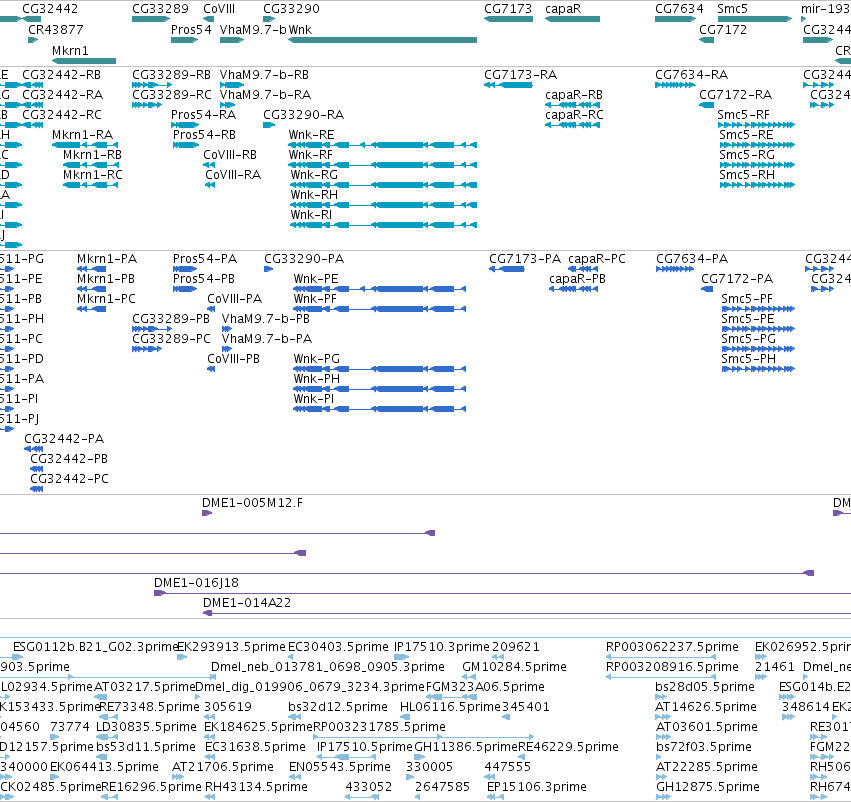Screen dimensions: 851x802
Task: Click the Wnk-RH transcript
Action: pyautogui.click(x=384, y=205)
